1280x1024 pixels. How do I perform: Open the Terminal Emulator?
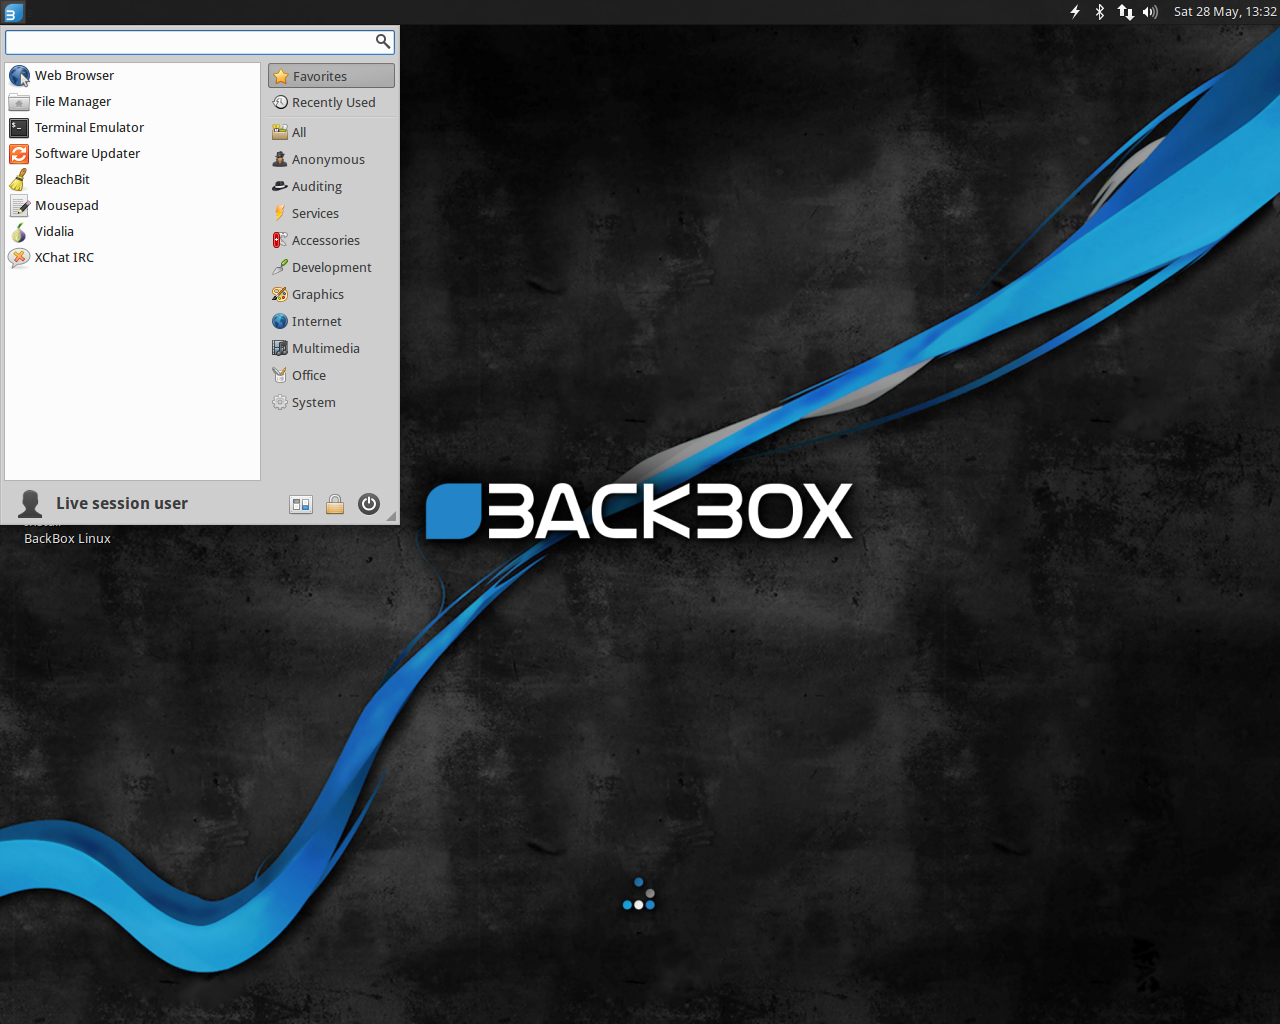pos(88,127)
